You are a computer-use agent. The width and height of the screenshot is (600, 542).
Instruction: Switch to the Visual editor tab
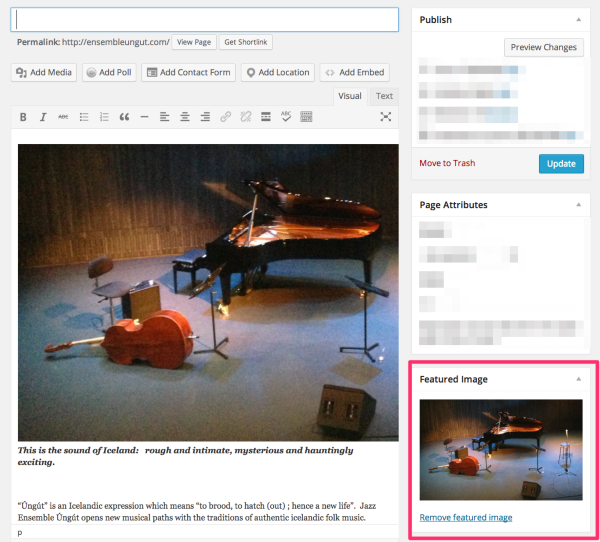(350, 96)
